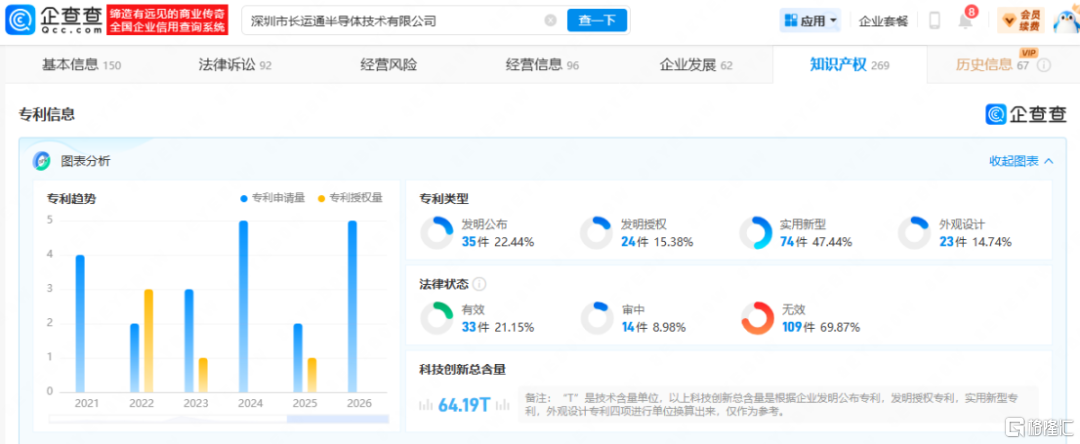1080x444 pixels.
Task: Toggle the 专利申请量 legend series
Action: point(272,198)
